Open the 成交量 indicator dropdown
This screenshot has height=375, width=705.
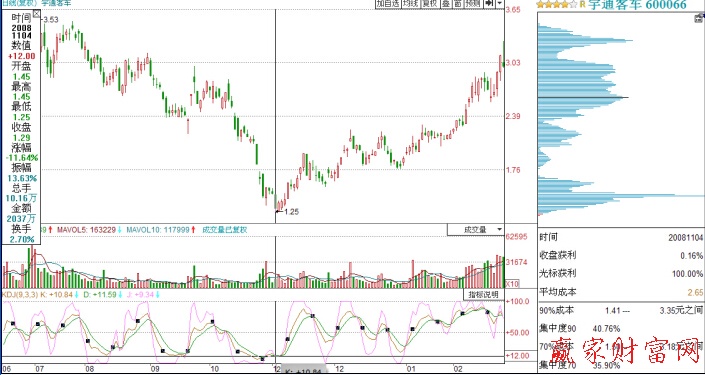coord(476,229)
